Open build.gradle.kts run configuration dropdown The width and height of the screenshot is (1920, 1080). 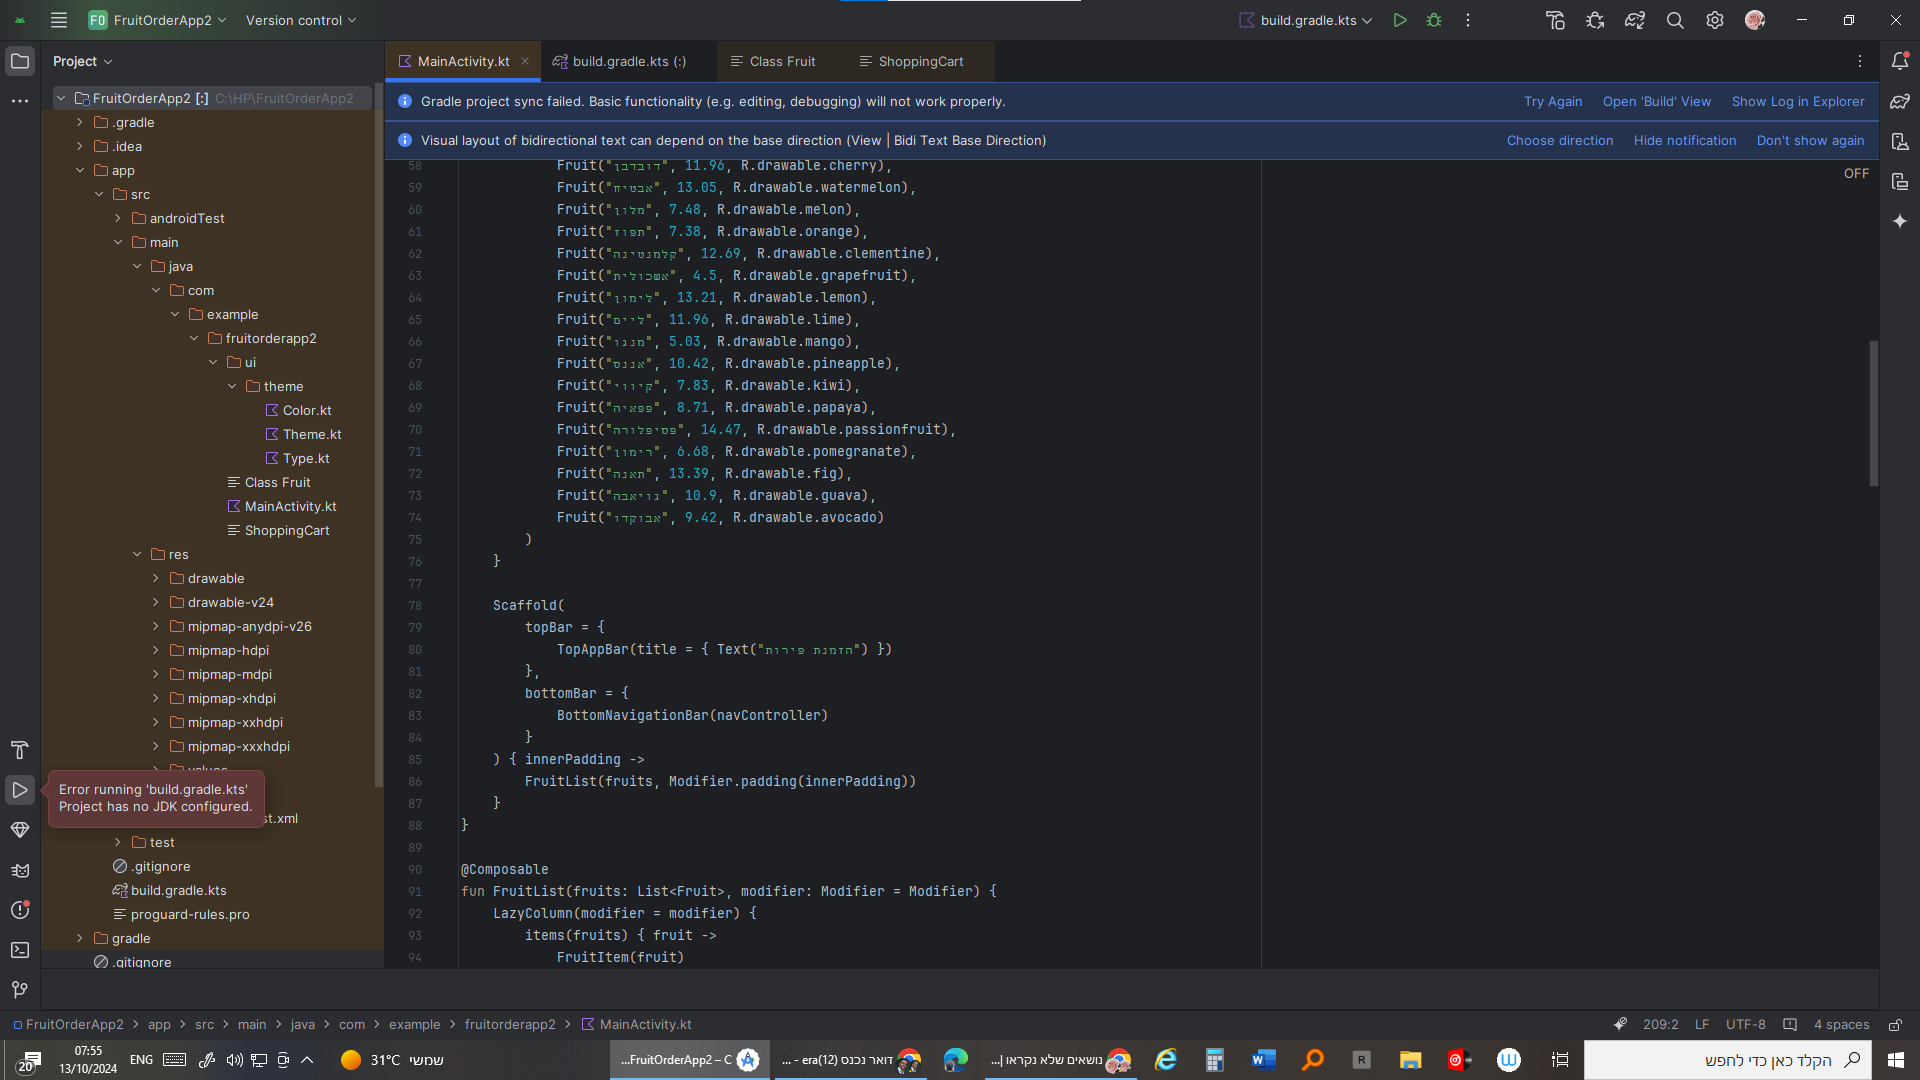point(1306,20)
